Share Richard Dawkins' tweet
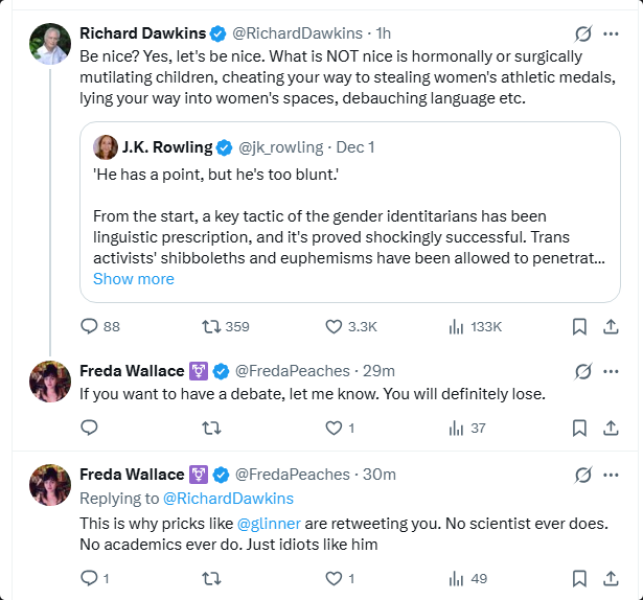 tap(610, 326)
